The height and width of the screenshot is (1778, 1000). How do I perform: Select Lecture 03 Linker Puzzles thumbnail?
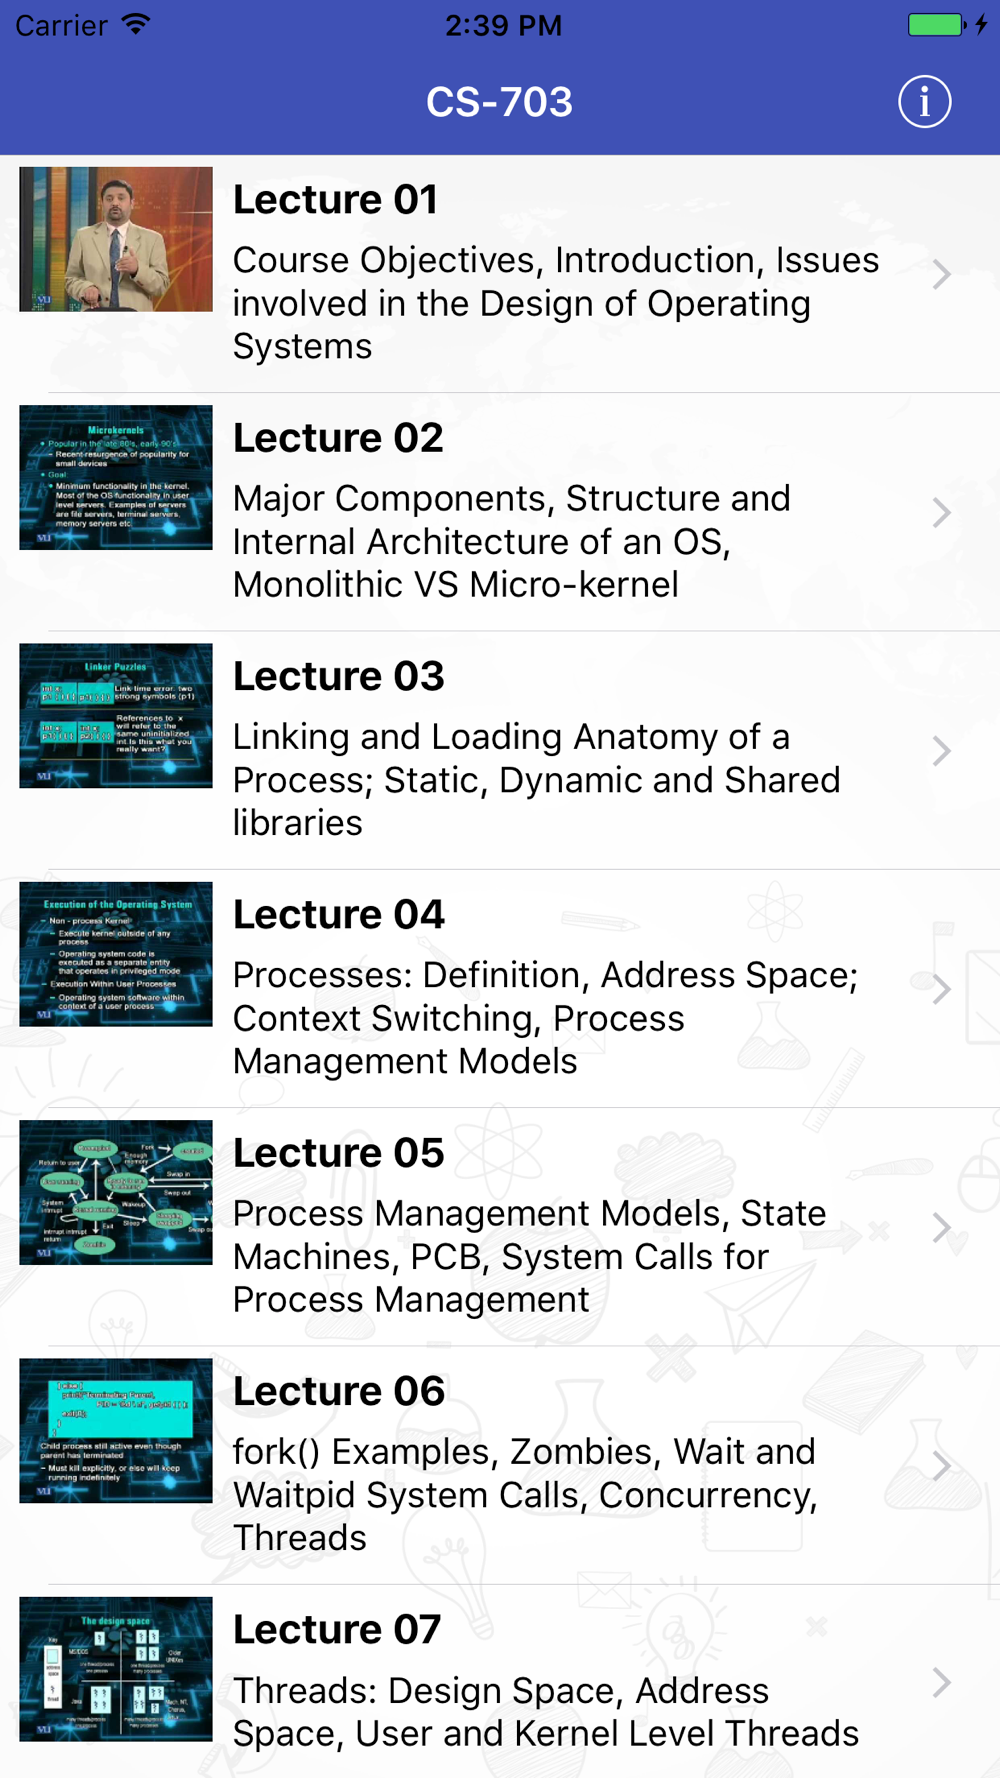point(116,716)
